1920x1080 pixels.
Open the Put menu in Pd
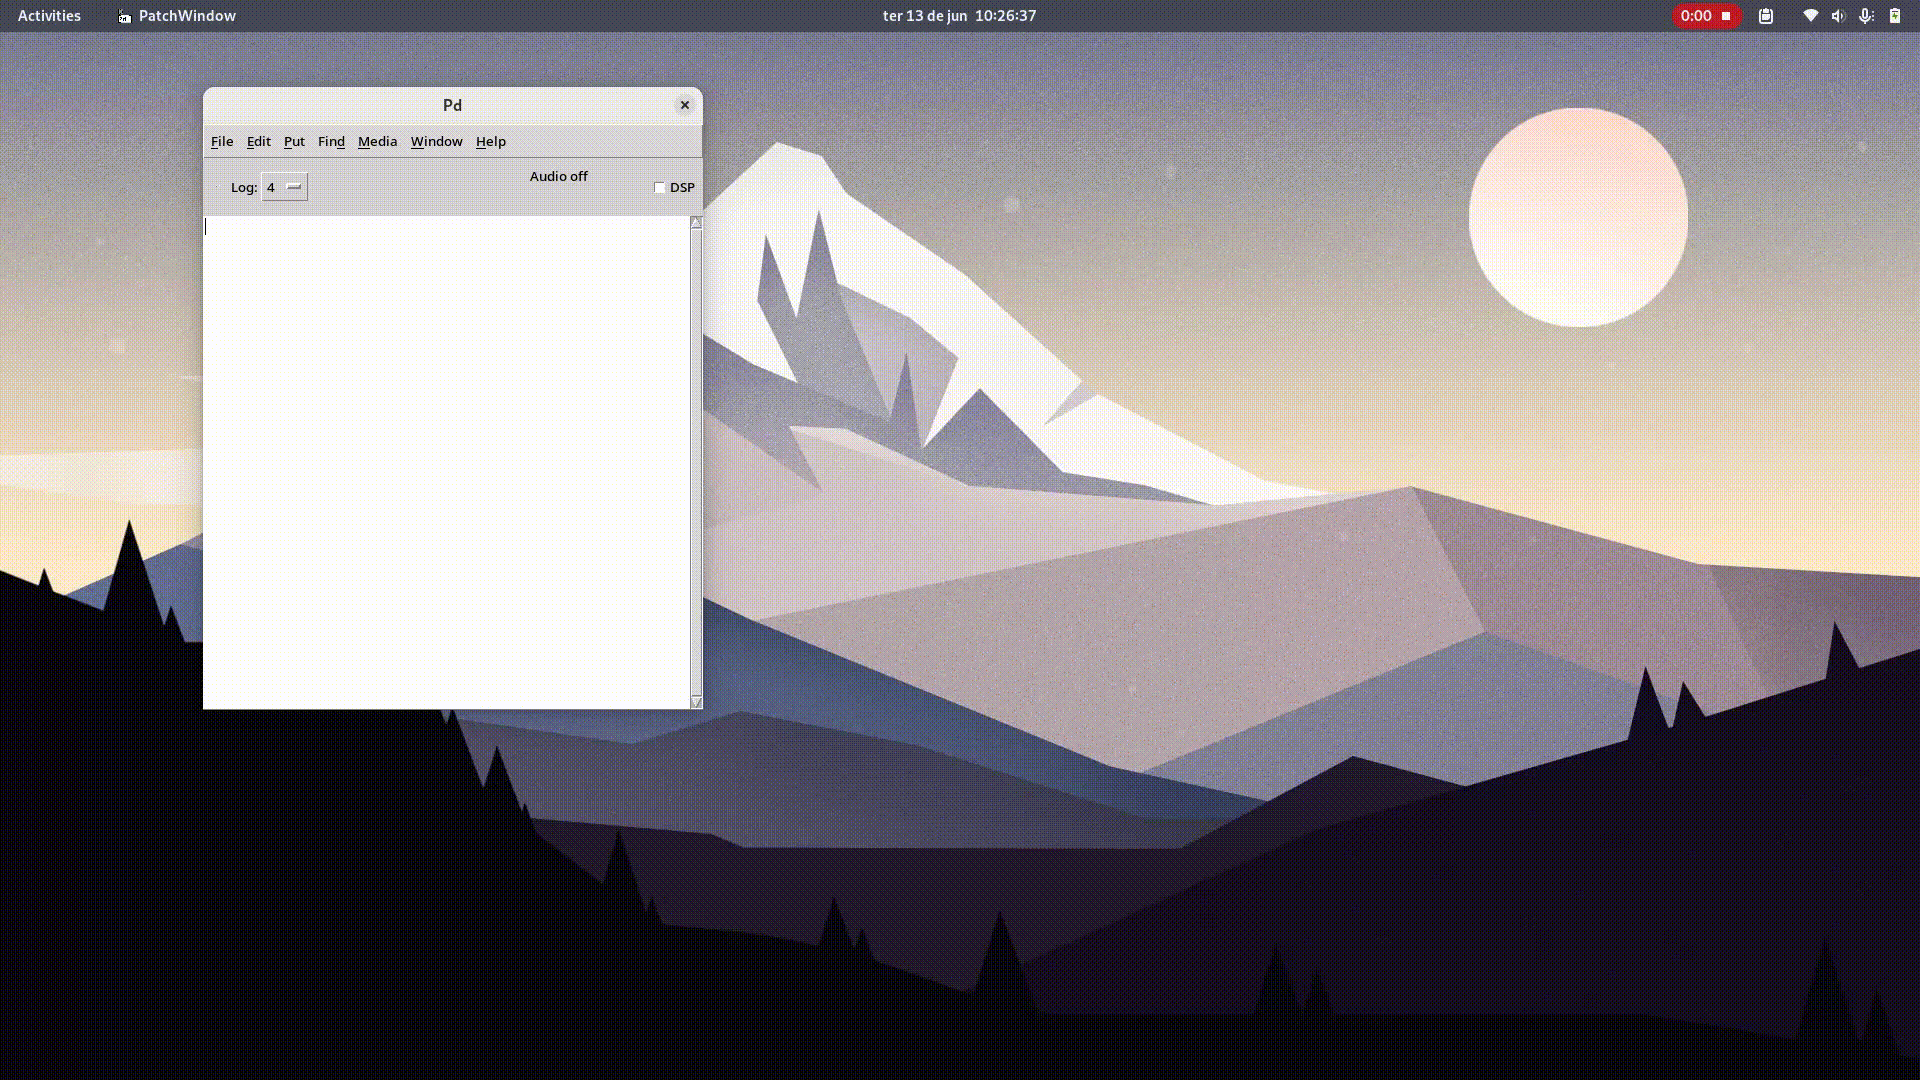(x=294, y=141)
